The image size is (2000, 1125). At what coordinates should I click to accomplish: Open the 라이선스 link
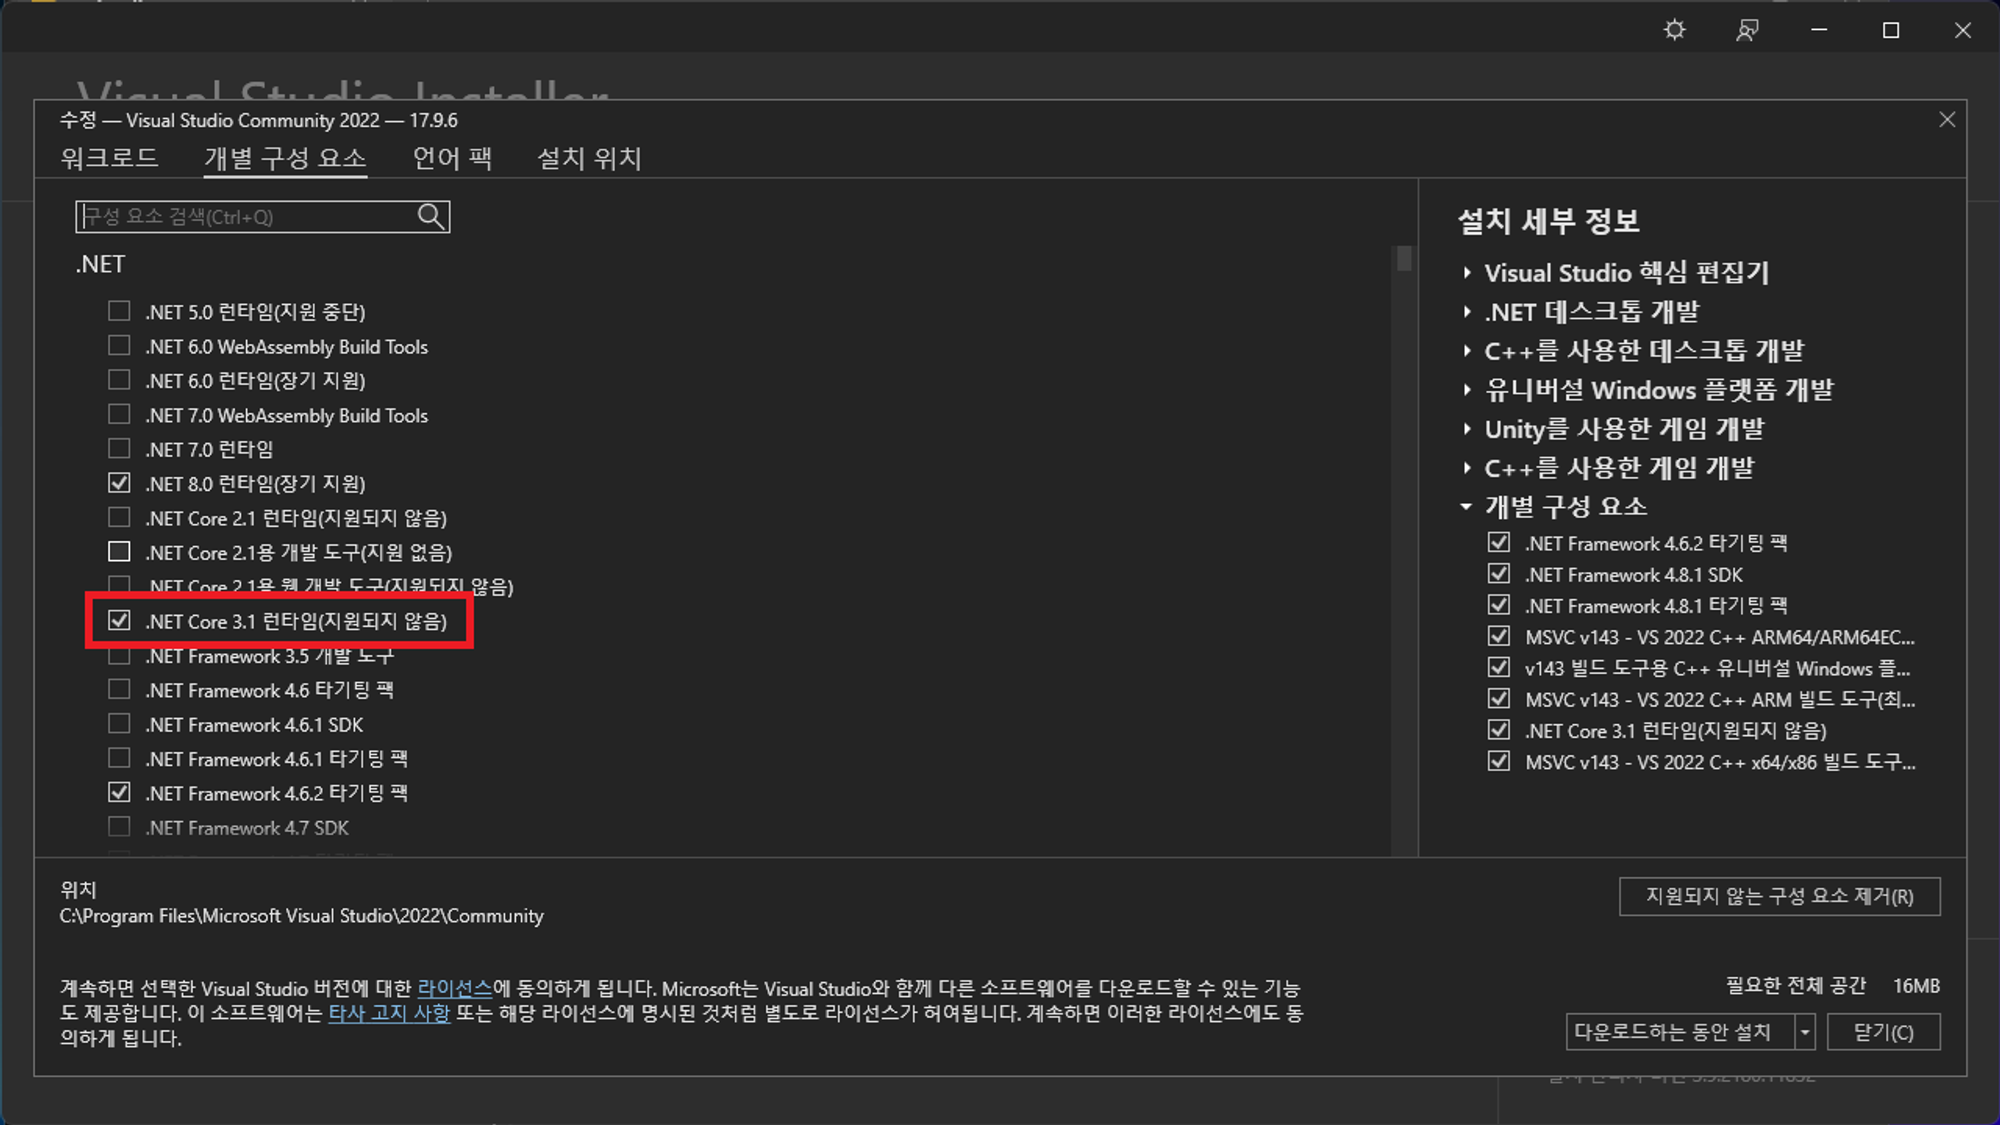click(454, 988)
